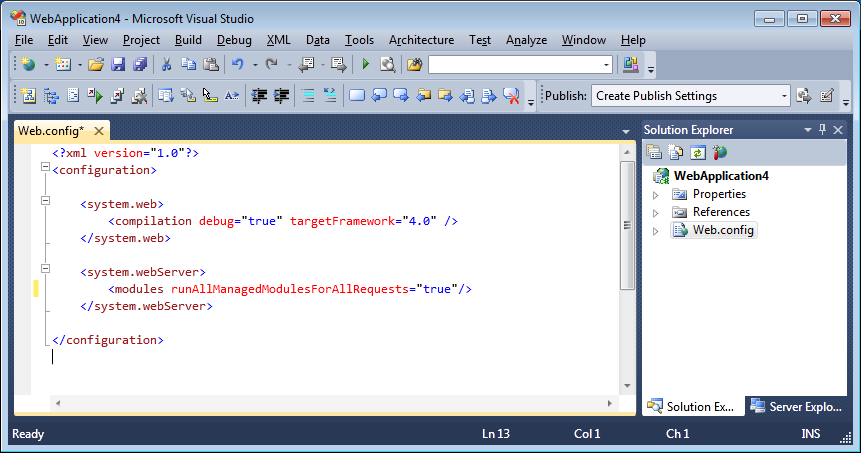Viewport: 865px width, 456px height.
Task: Comment out the selected lines icon
Action: pyautogui.click(x=308, y=96)
